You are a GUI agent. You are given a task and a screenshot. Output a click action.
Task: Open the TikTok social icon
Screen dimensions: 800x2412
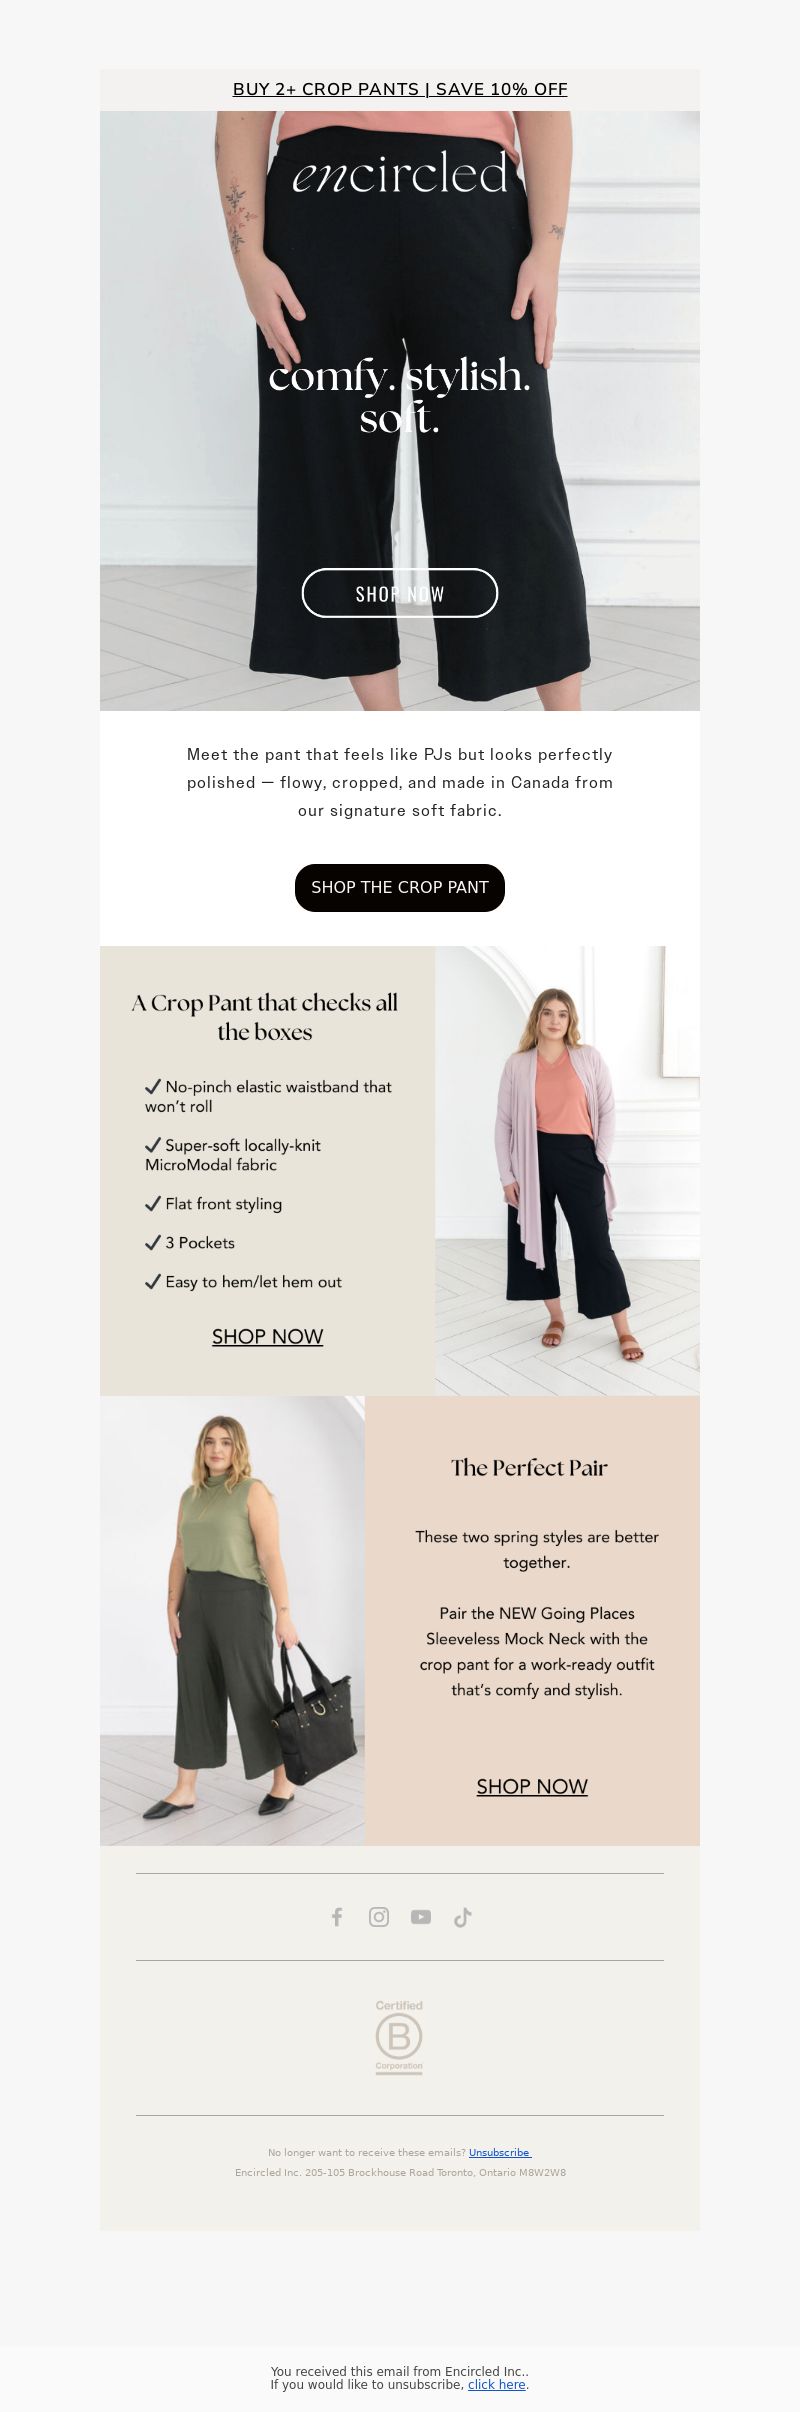pos(462,1916)
